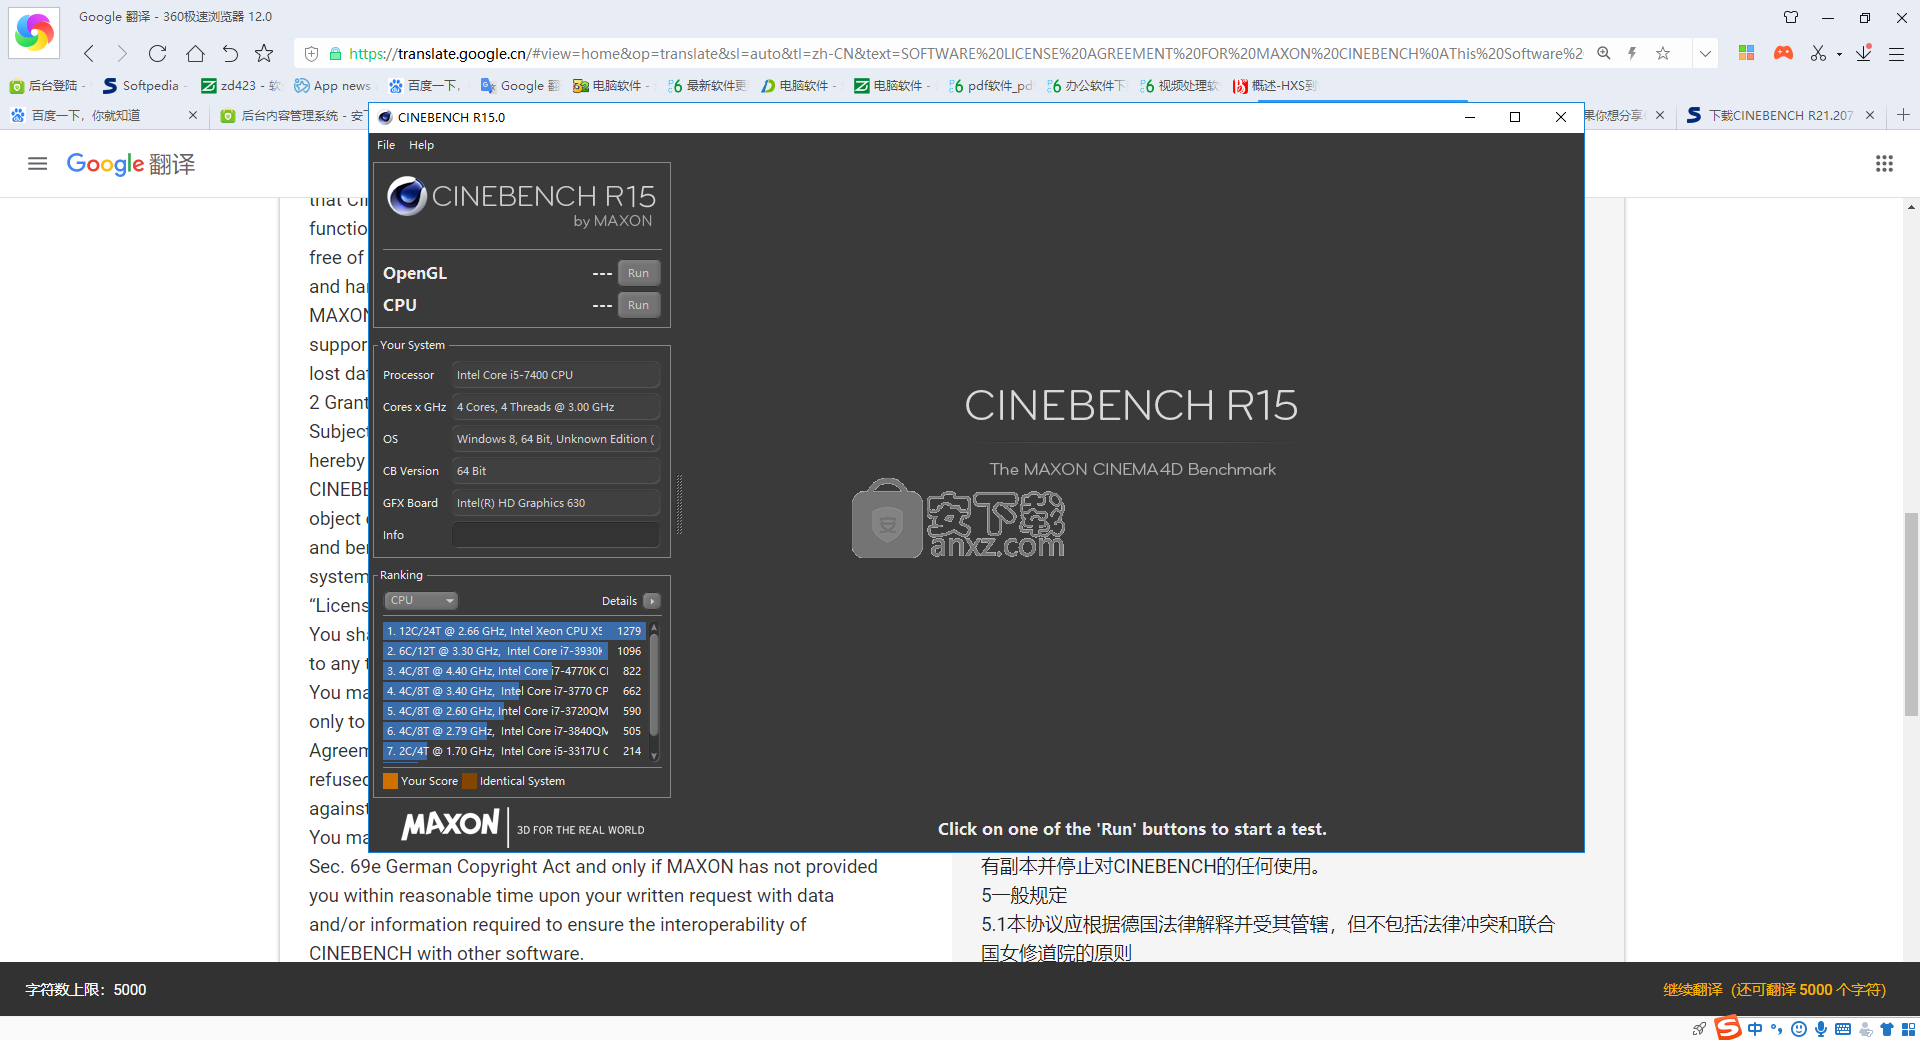Open the browser skin shirt icon
This screenshot has width=1920, height=1040.
[1791, 17]
